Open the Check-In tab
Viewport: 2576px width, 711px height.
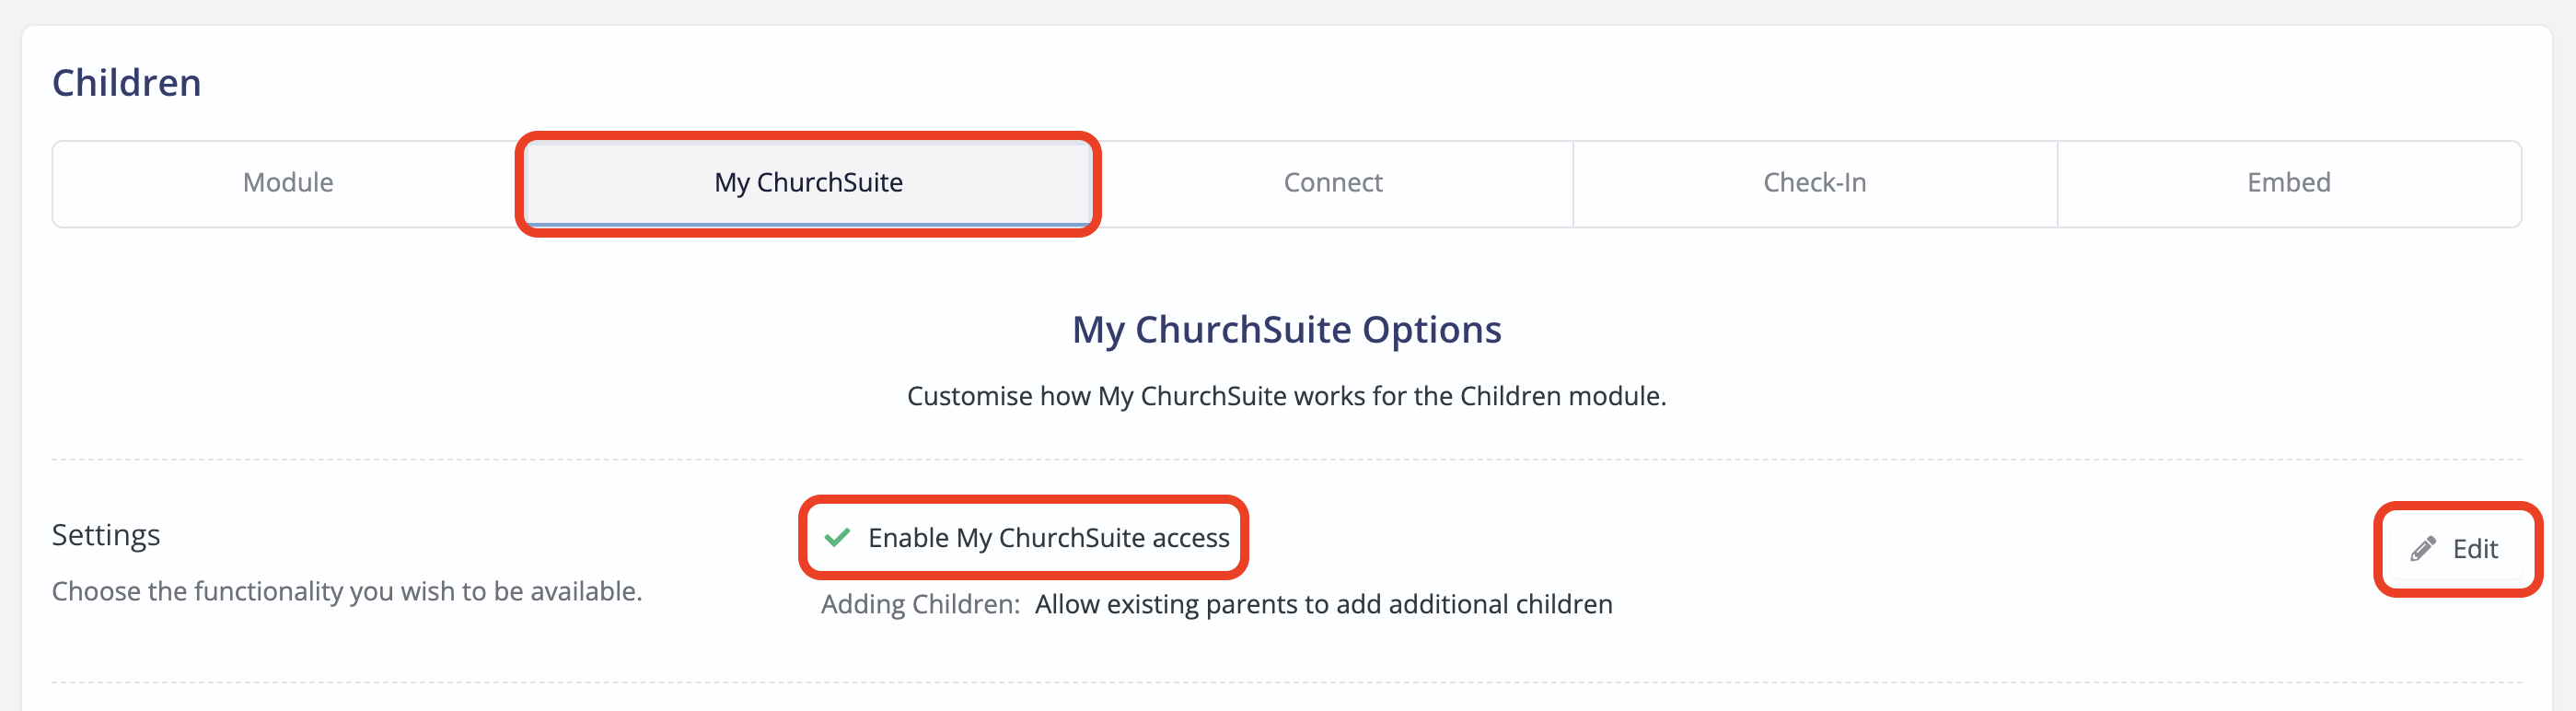coord(1814,183)
